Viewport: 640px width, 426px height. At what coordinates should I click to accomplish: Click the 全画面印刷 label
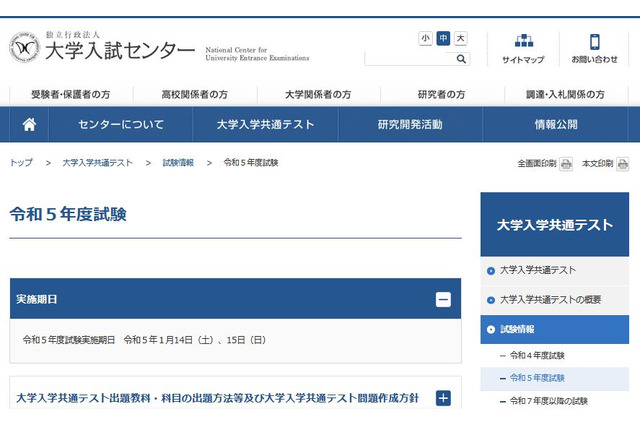click(x=537, y=164)
